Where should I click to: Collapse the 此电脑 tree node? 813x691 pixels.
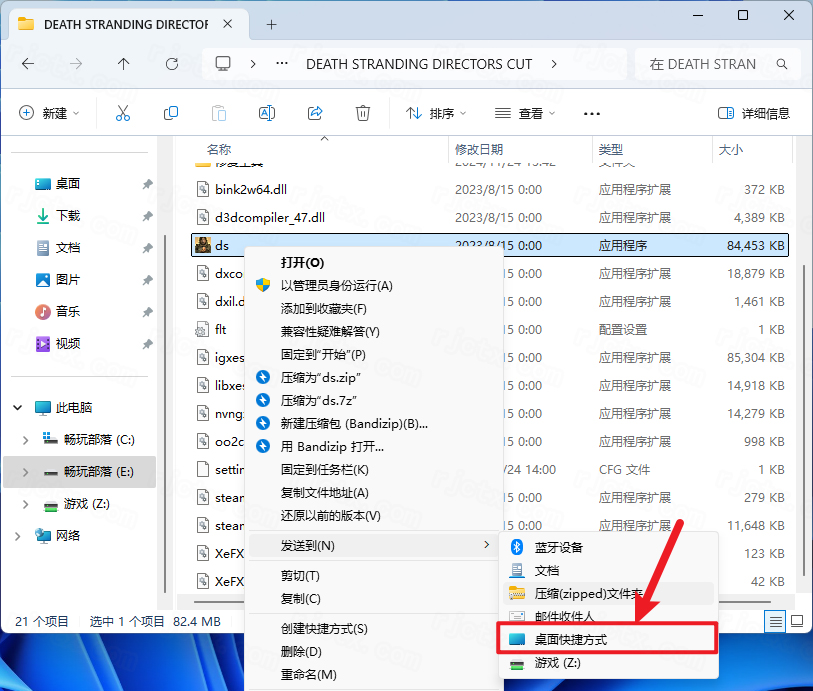(18, 407)
